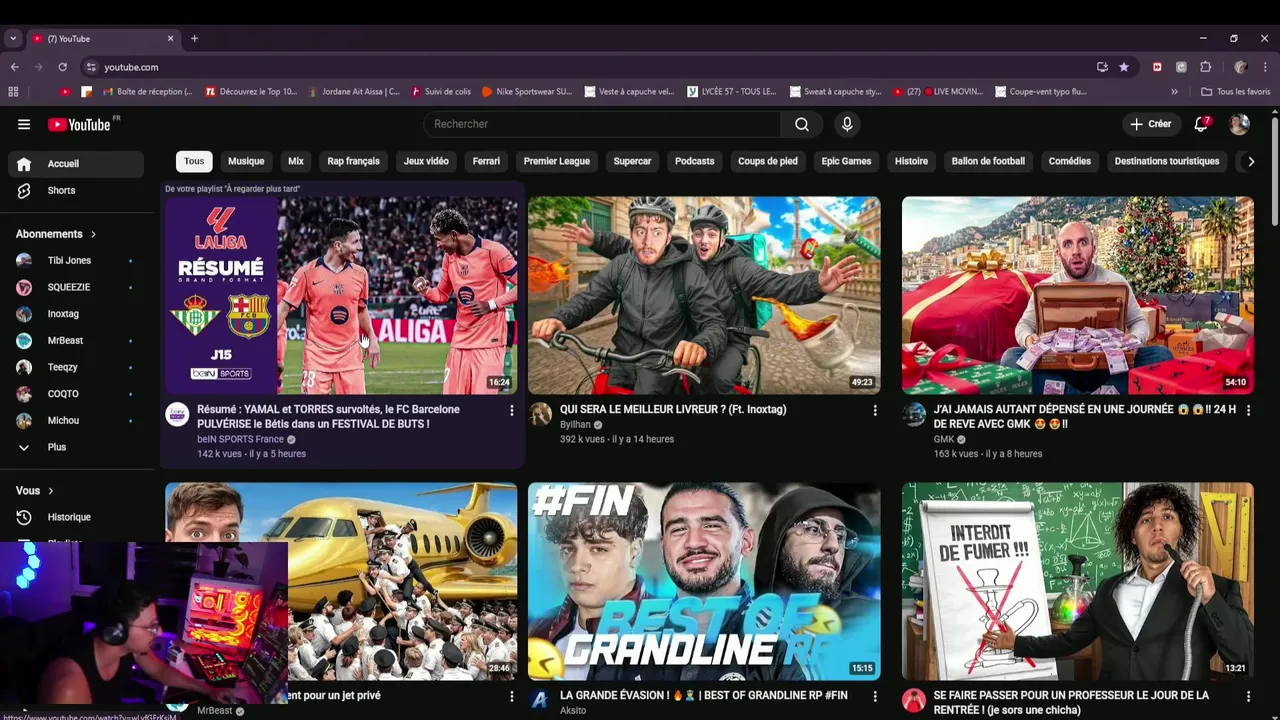Click the search magnifier button
This screenshot has height=720, width=1280.
point(802,124)
